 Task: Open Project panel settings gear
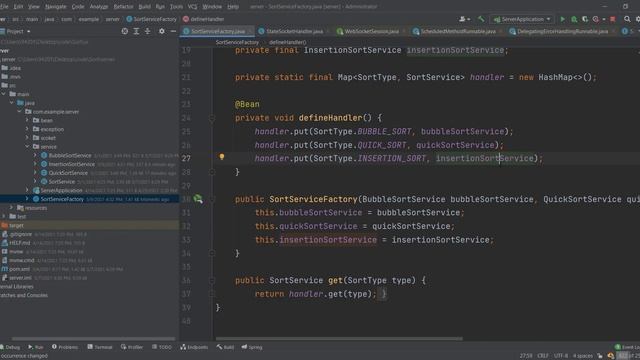coord(162,31)
